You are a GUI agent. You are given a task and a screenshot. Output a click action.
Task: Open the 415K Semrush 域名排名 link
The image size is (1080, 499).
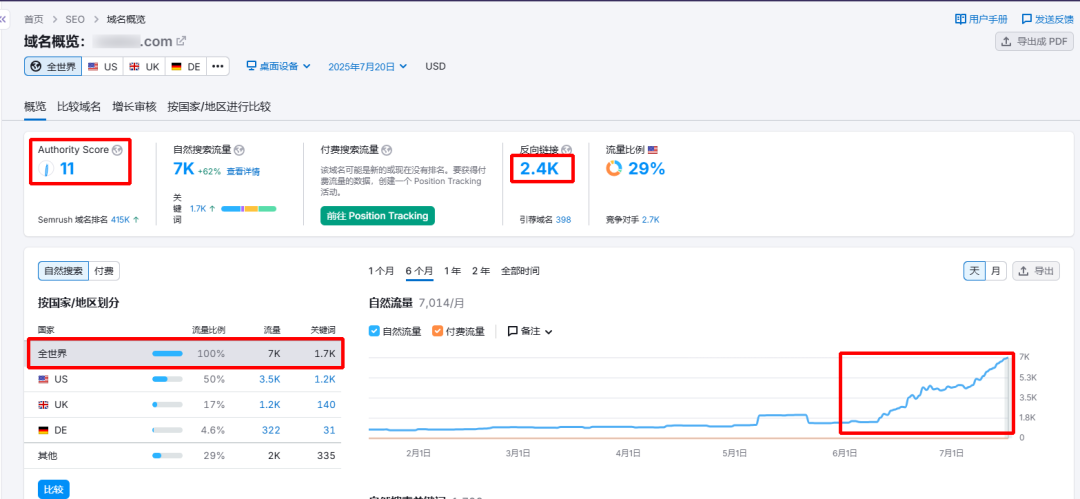click(121, 220)
